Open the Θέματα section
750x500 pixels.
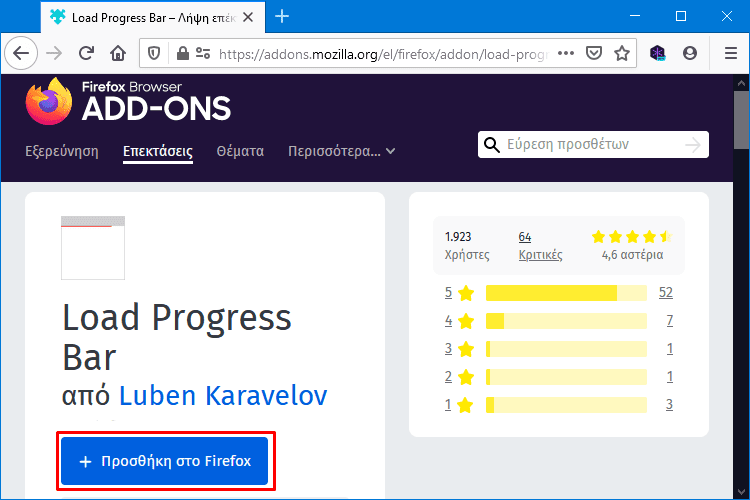click(x=240, y=151)
